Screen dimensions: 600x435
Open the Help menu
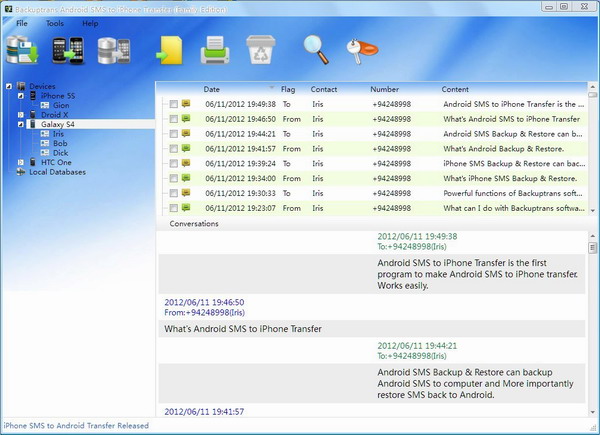coord(90,23)
